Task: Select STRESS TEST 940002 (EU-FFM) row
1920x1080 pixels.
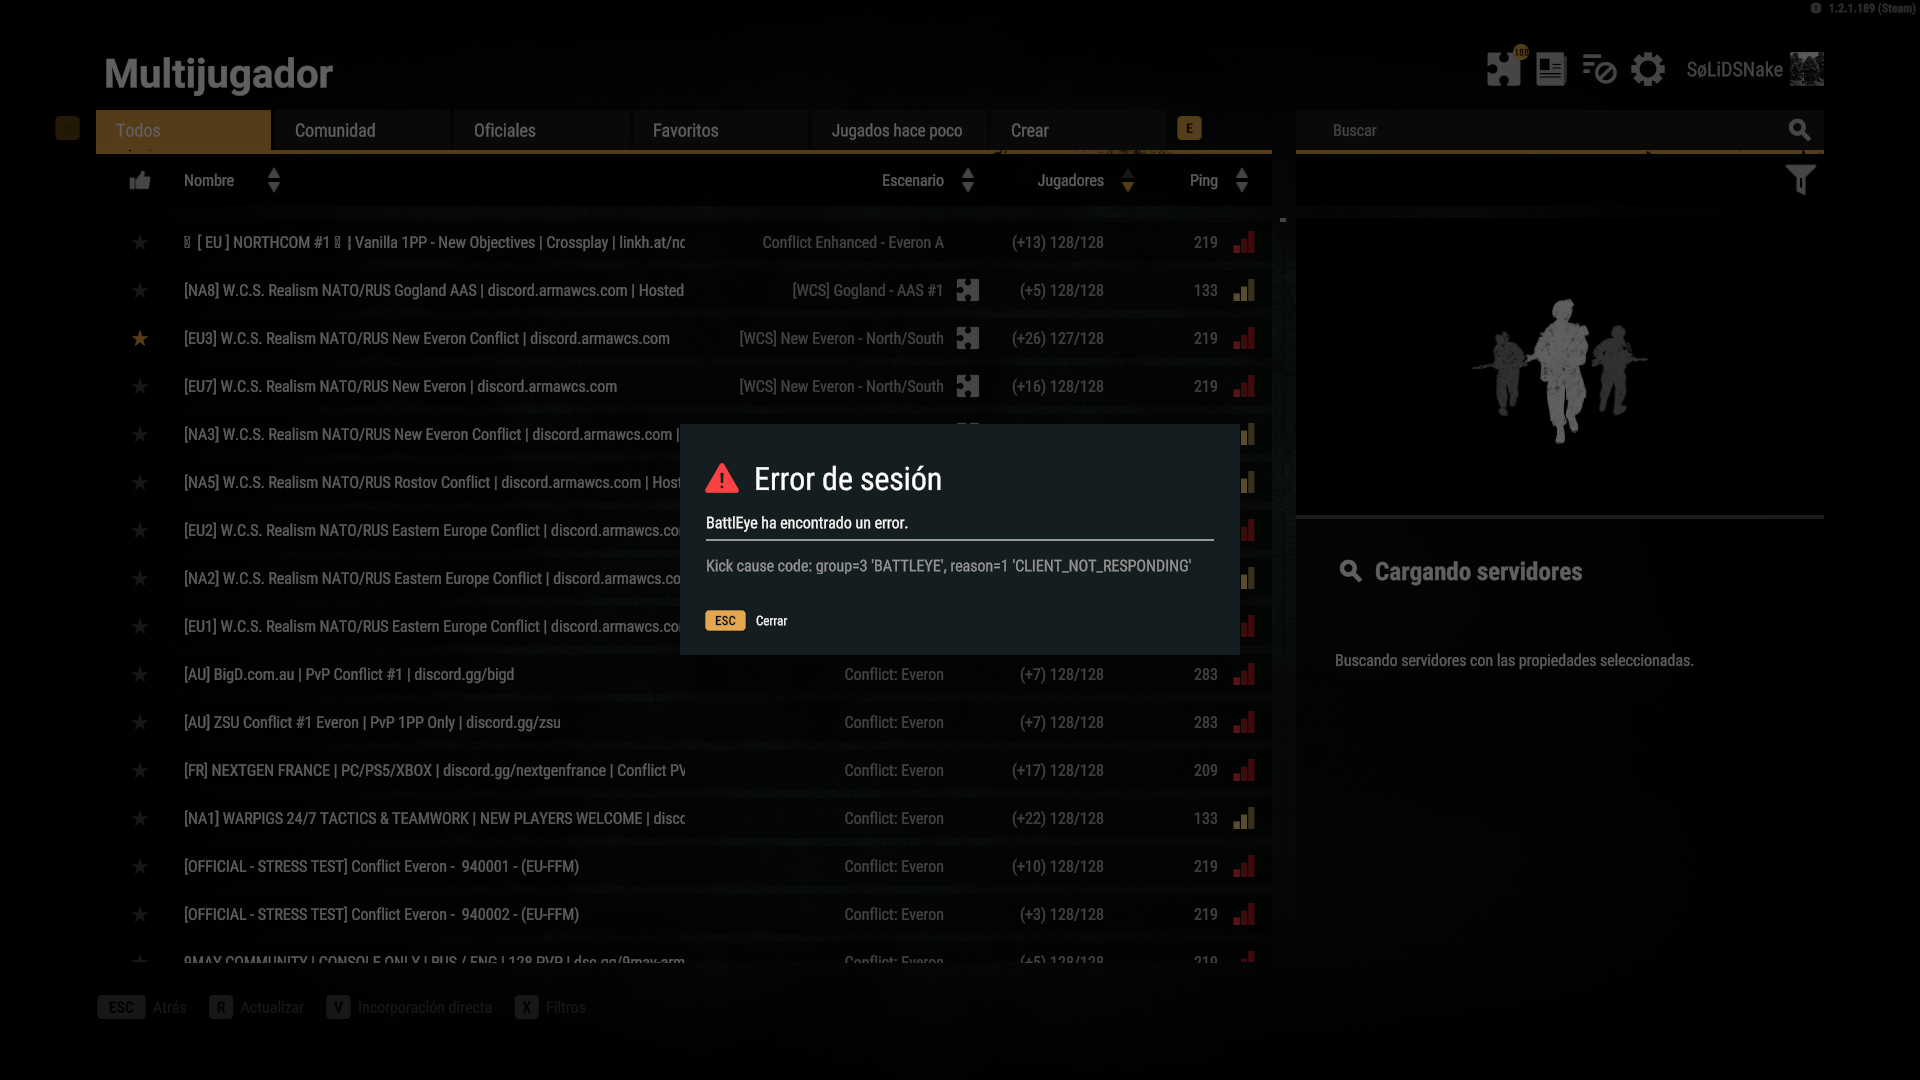Action: [x=684, y=915]
